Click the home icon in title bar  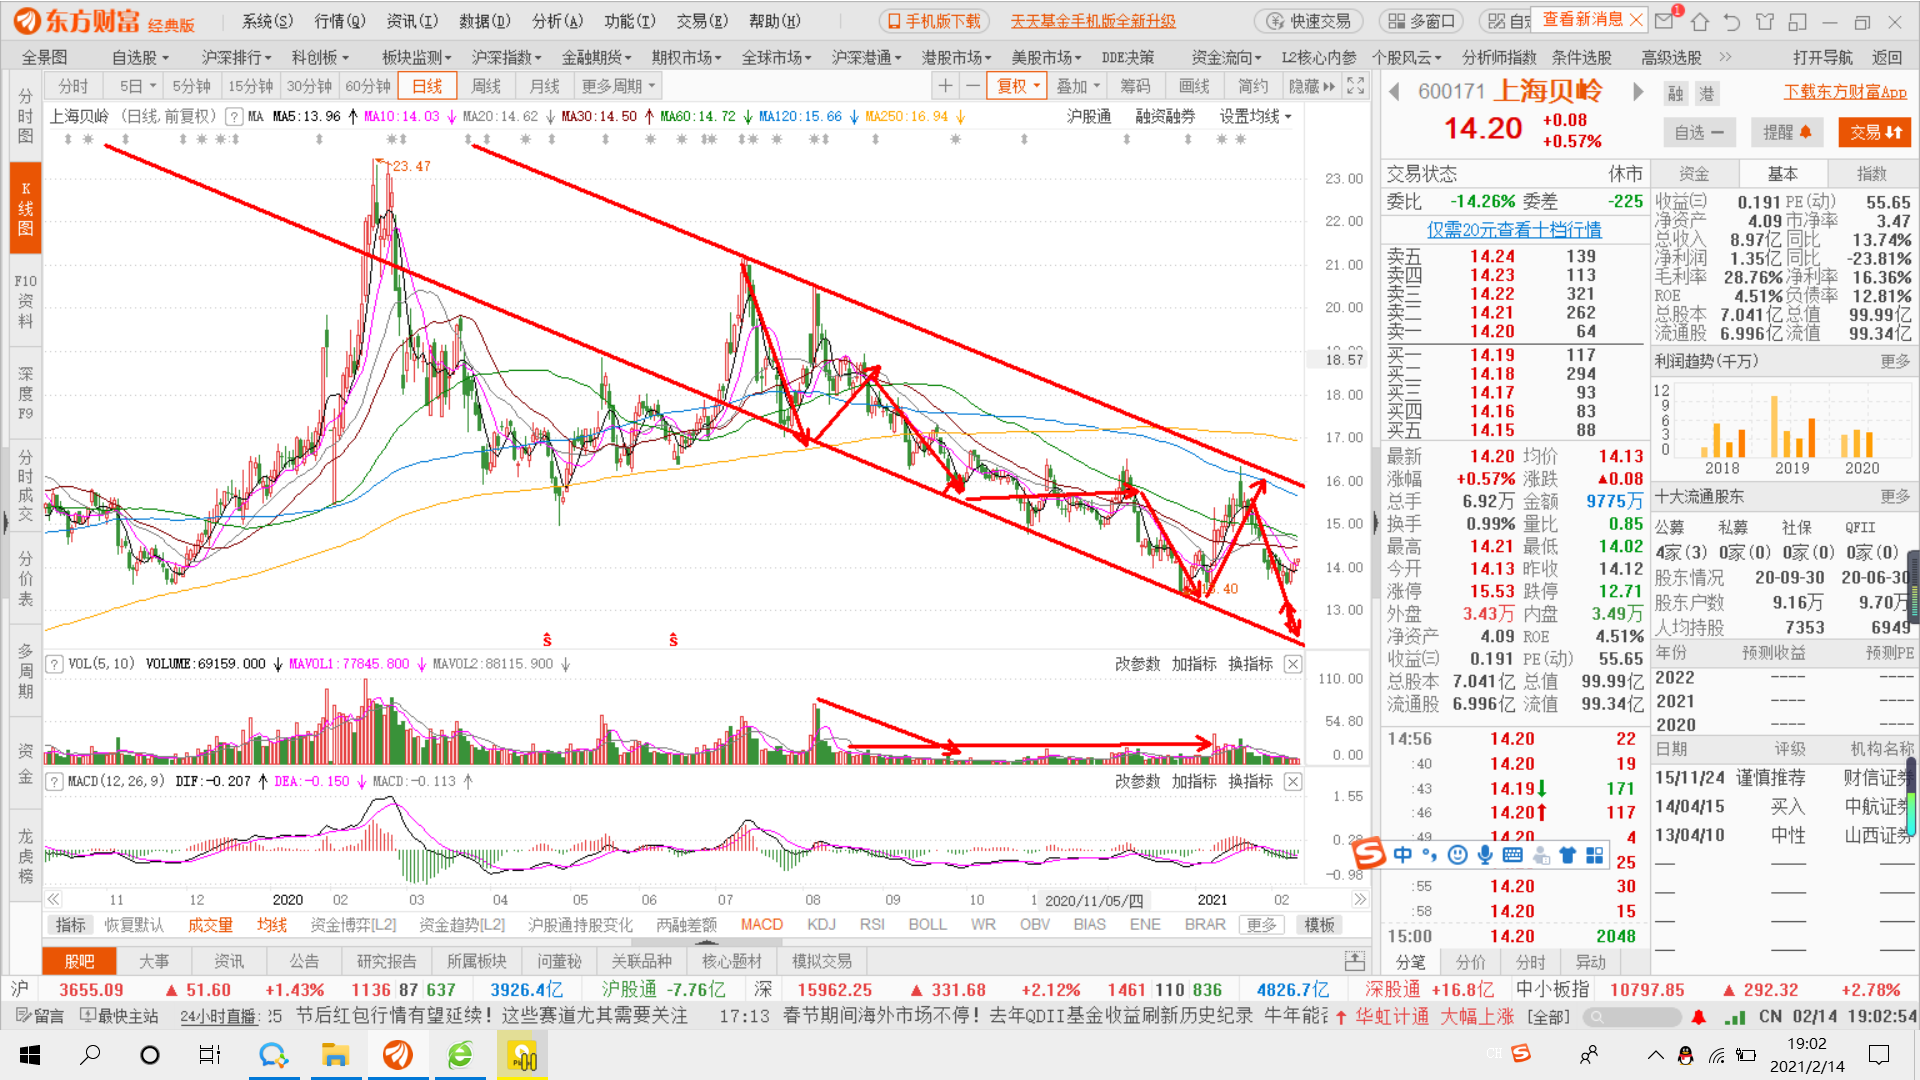coord(1700,21)
